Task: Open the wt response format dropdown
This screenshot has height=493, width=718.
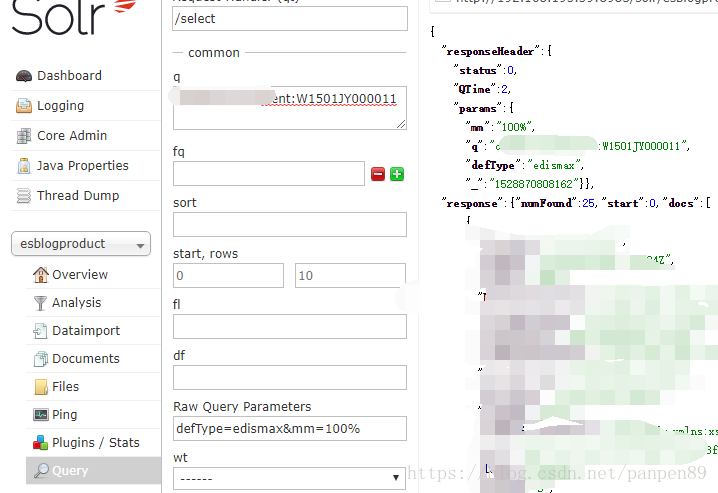Action: click(289, 479)
